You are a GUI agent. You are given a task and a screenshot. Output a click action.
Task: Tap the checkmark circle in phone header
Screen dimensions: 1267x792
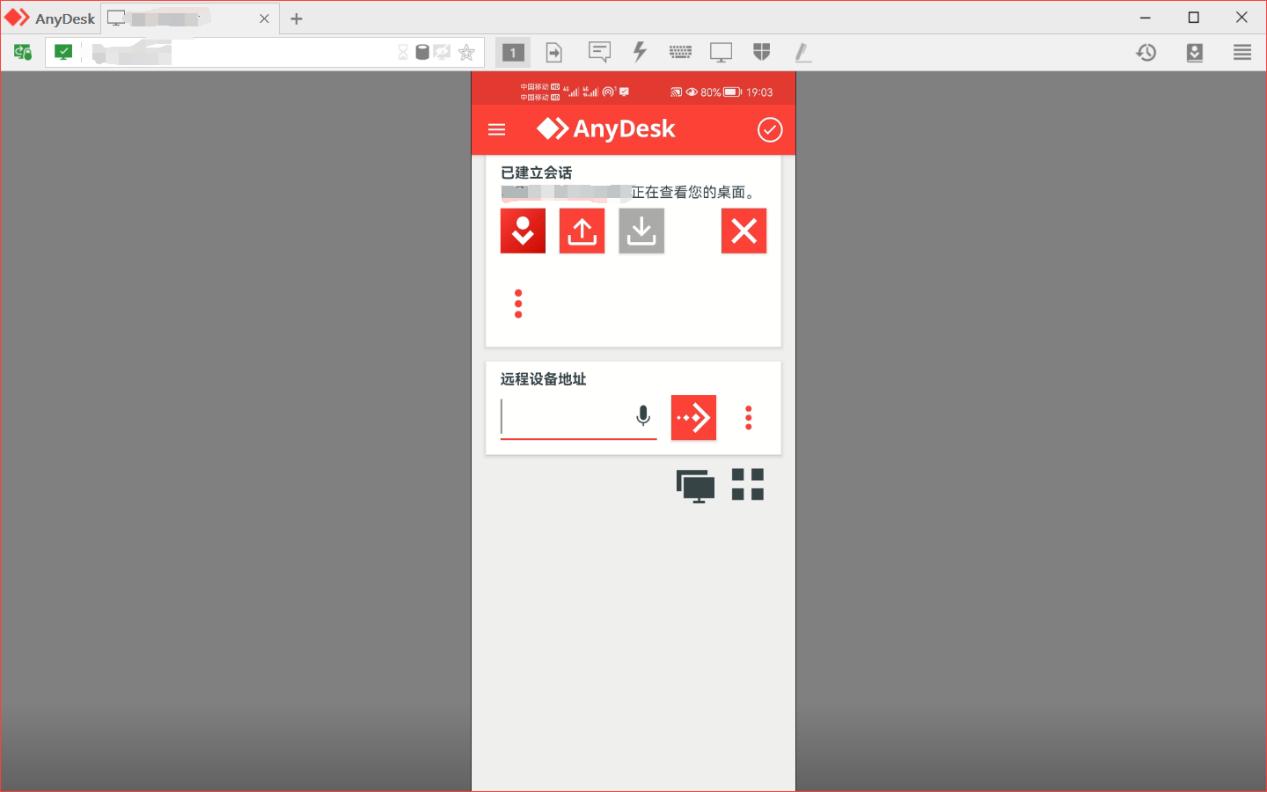(x=769, y=130)
